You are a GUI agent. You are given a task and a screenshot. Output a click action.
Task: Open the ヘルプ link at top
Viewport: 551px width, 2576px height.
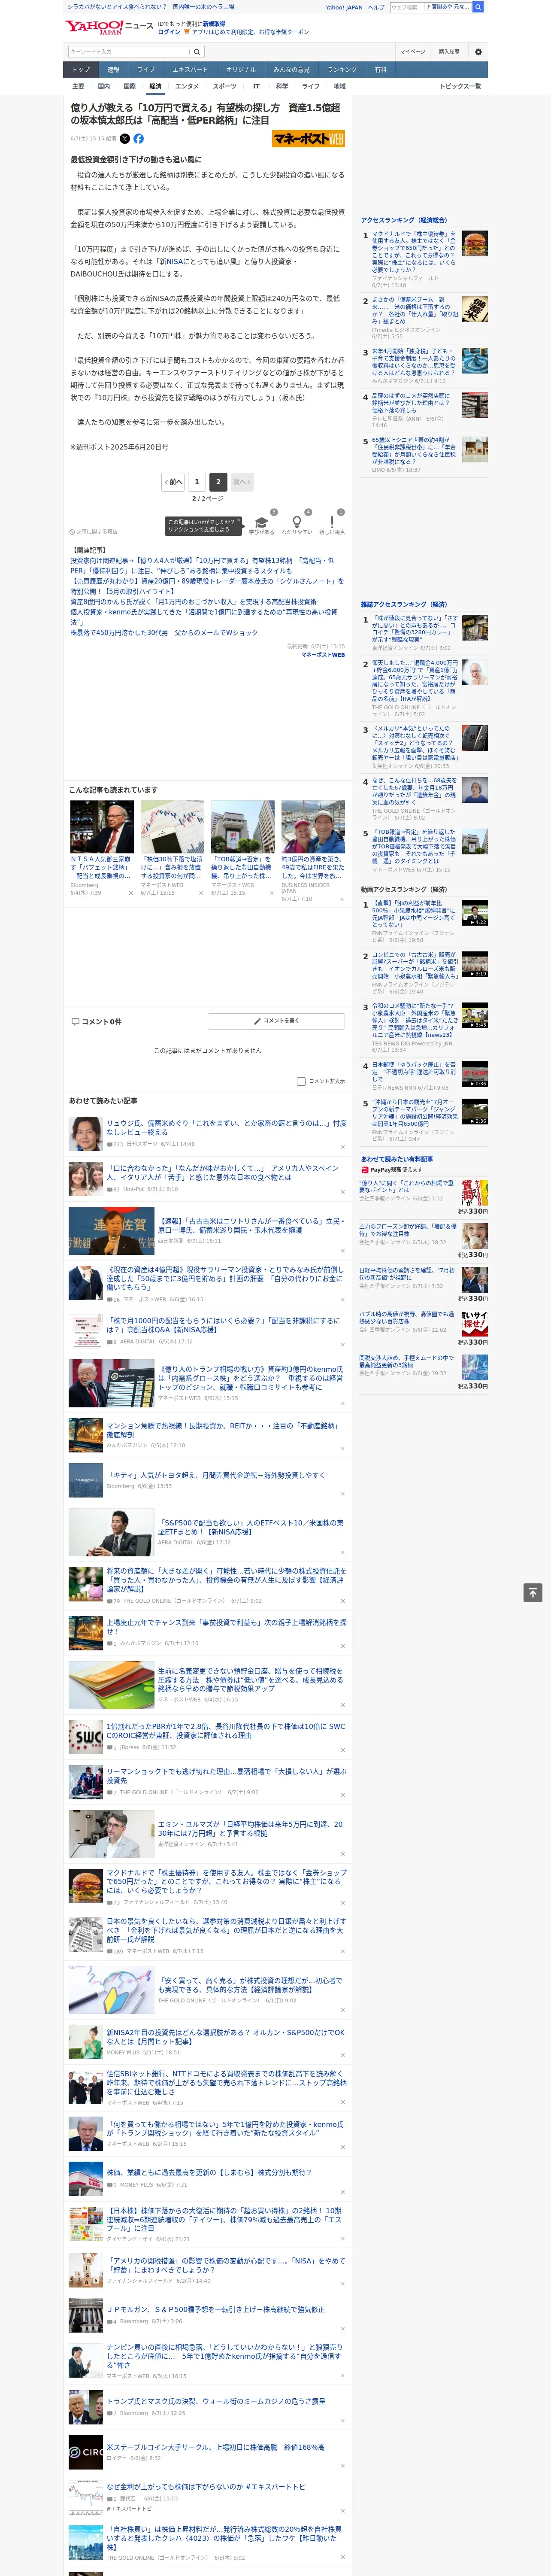coord(375,7)
